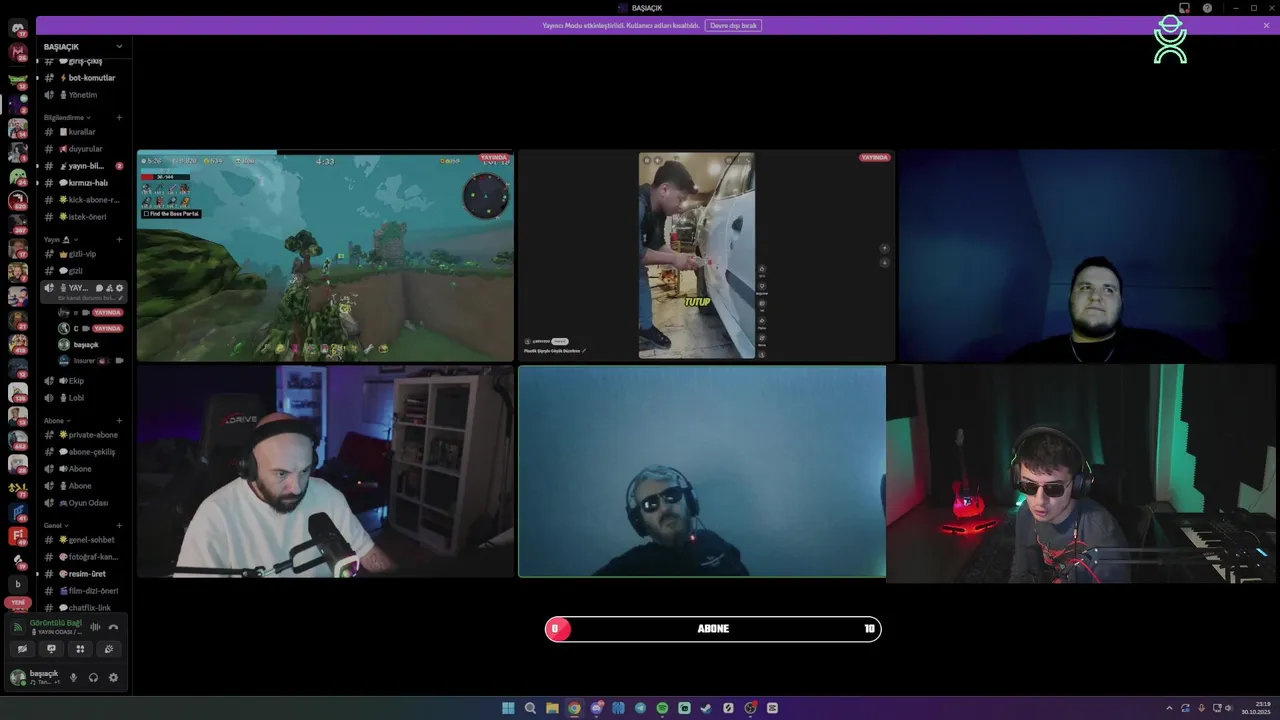This screenshot has width=1280, height=720.
Task: Open Windows Start menu
Action: click(508, 708)
